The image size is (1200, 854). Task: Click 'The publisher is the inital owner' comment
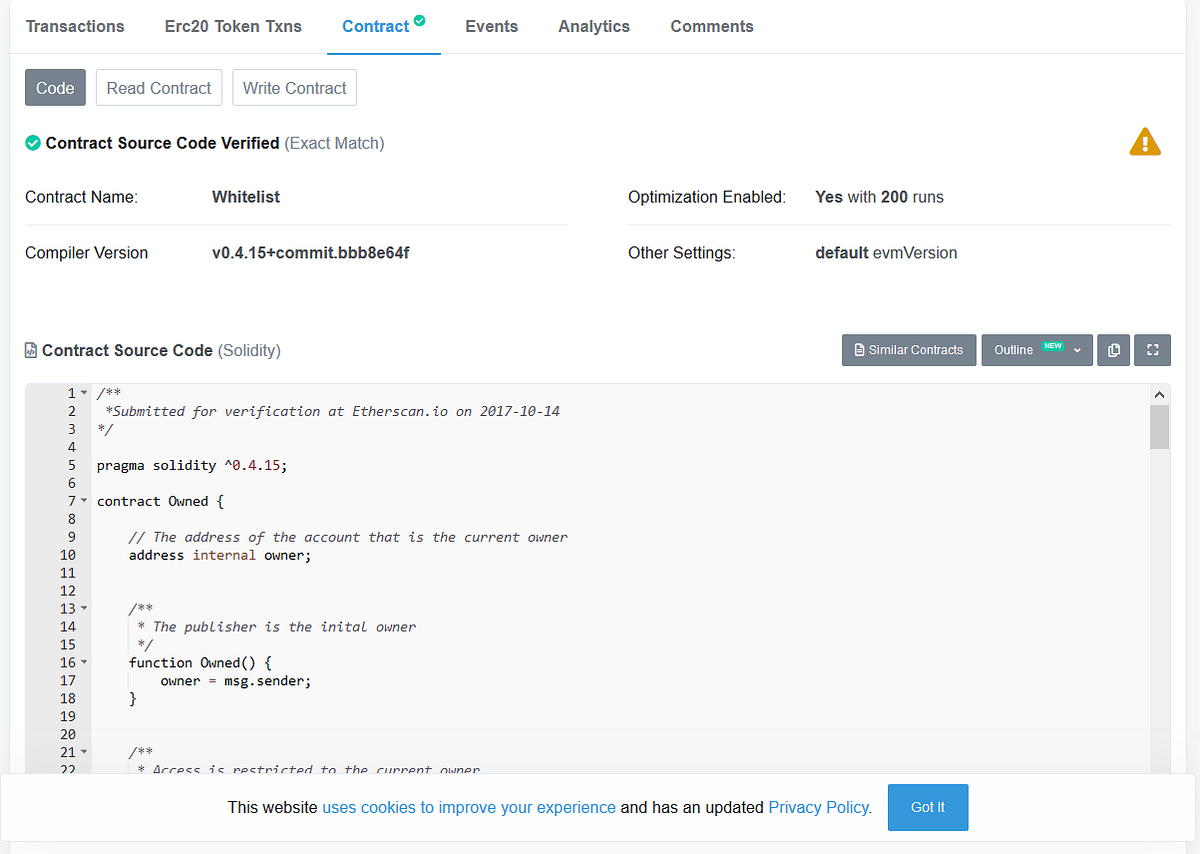click(x=284, y=627)
